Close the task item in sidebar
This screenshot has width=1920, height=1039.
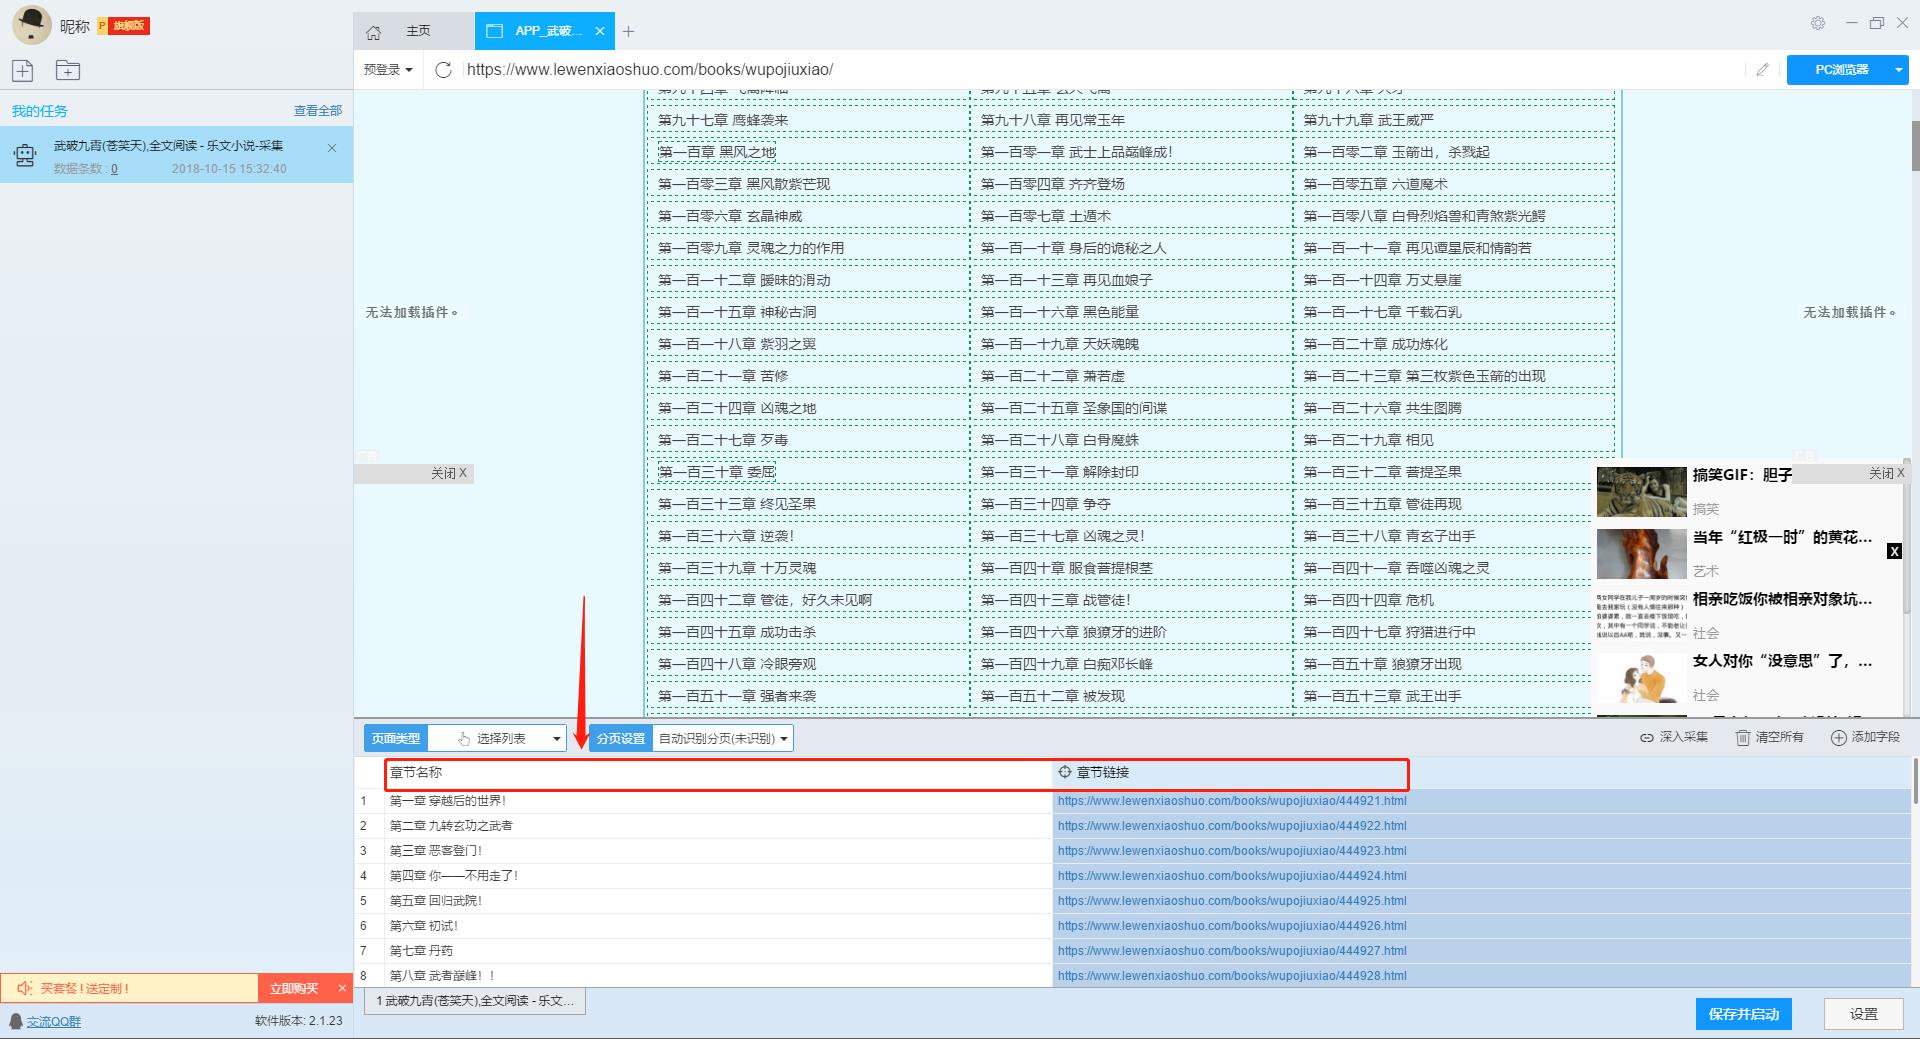click(x=332, y=148)
